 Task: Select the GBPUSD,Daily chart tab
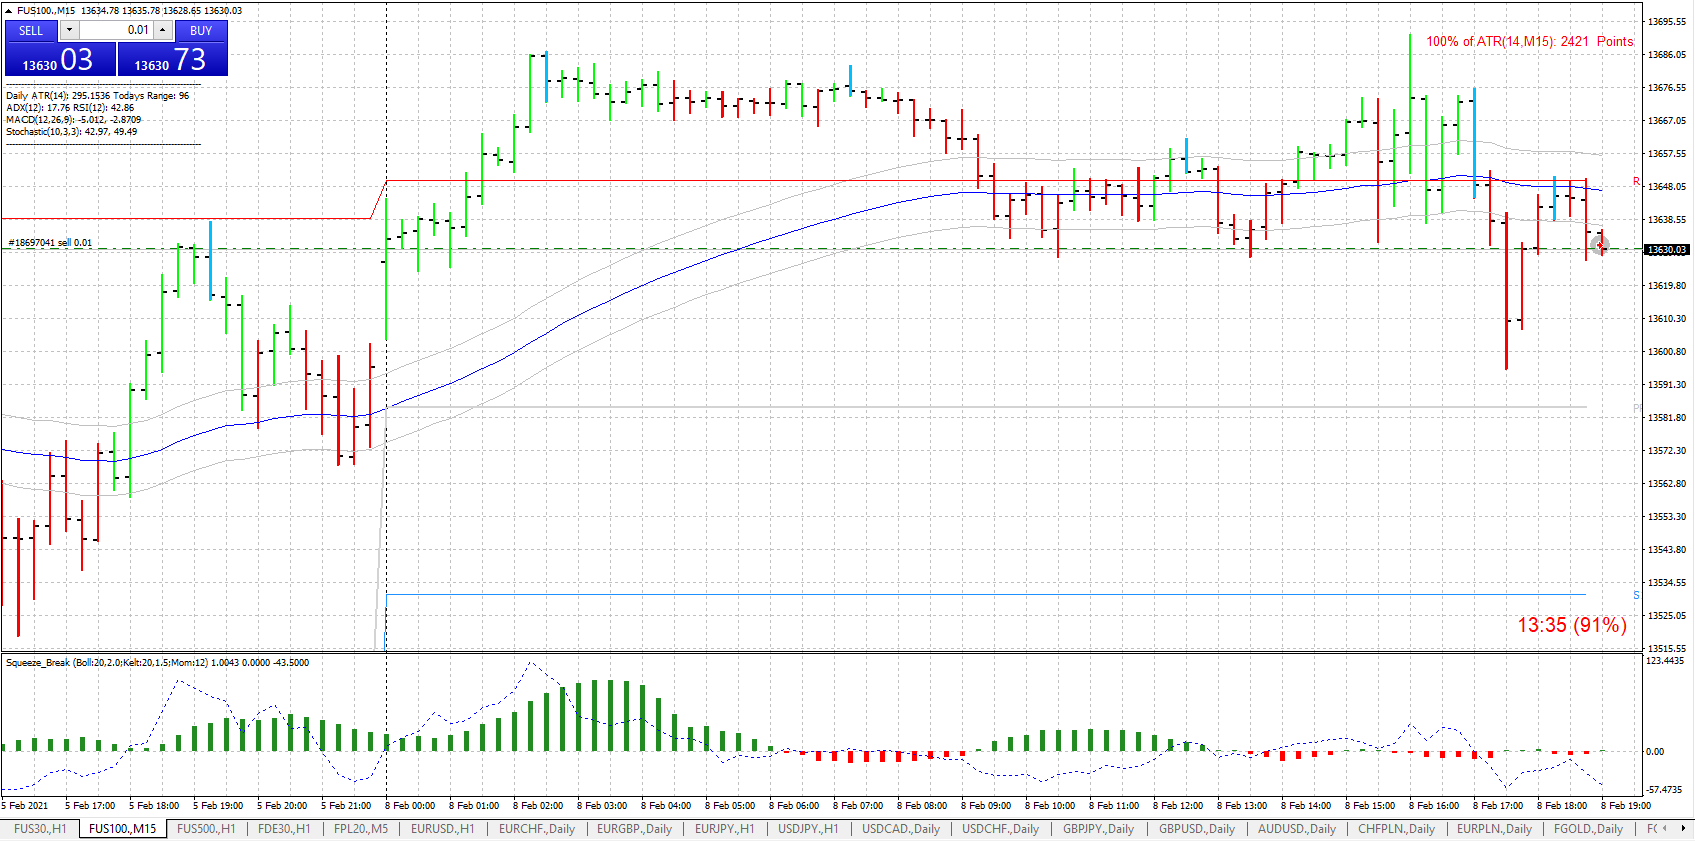pos(1197,829)
